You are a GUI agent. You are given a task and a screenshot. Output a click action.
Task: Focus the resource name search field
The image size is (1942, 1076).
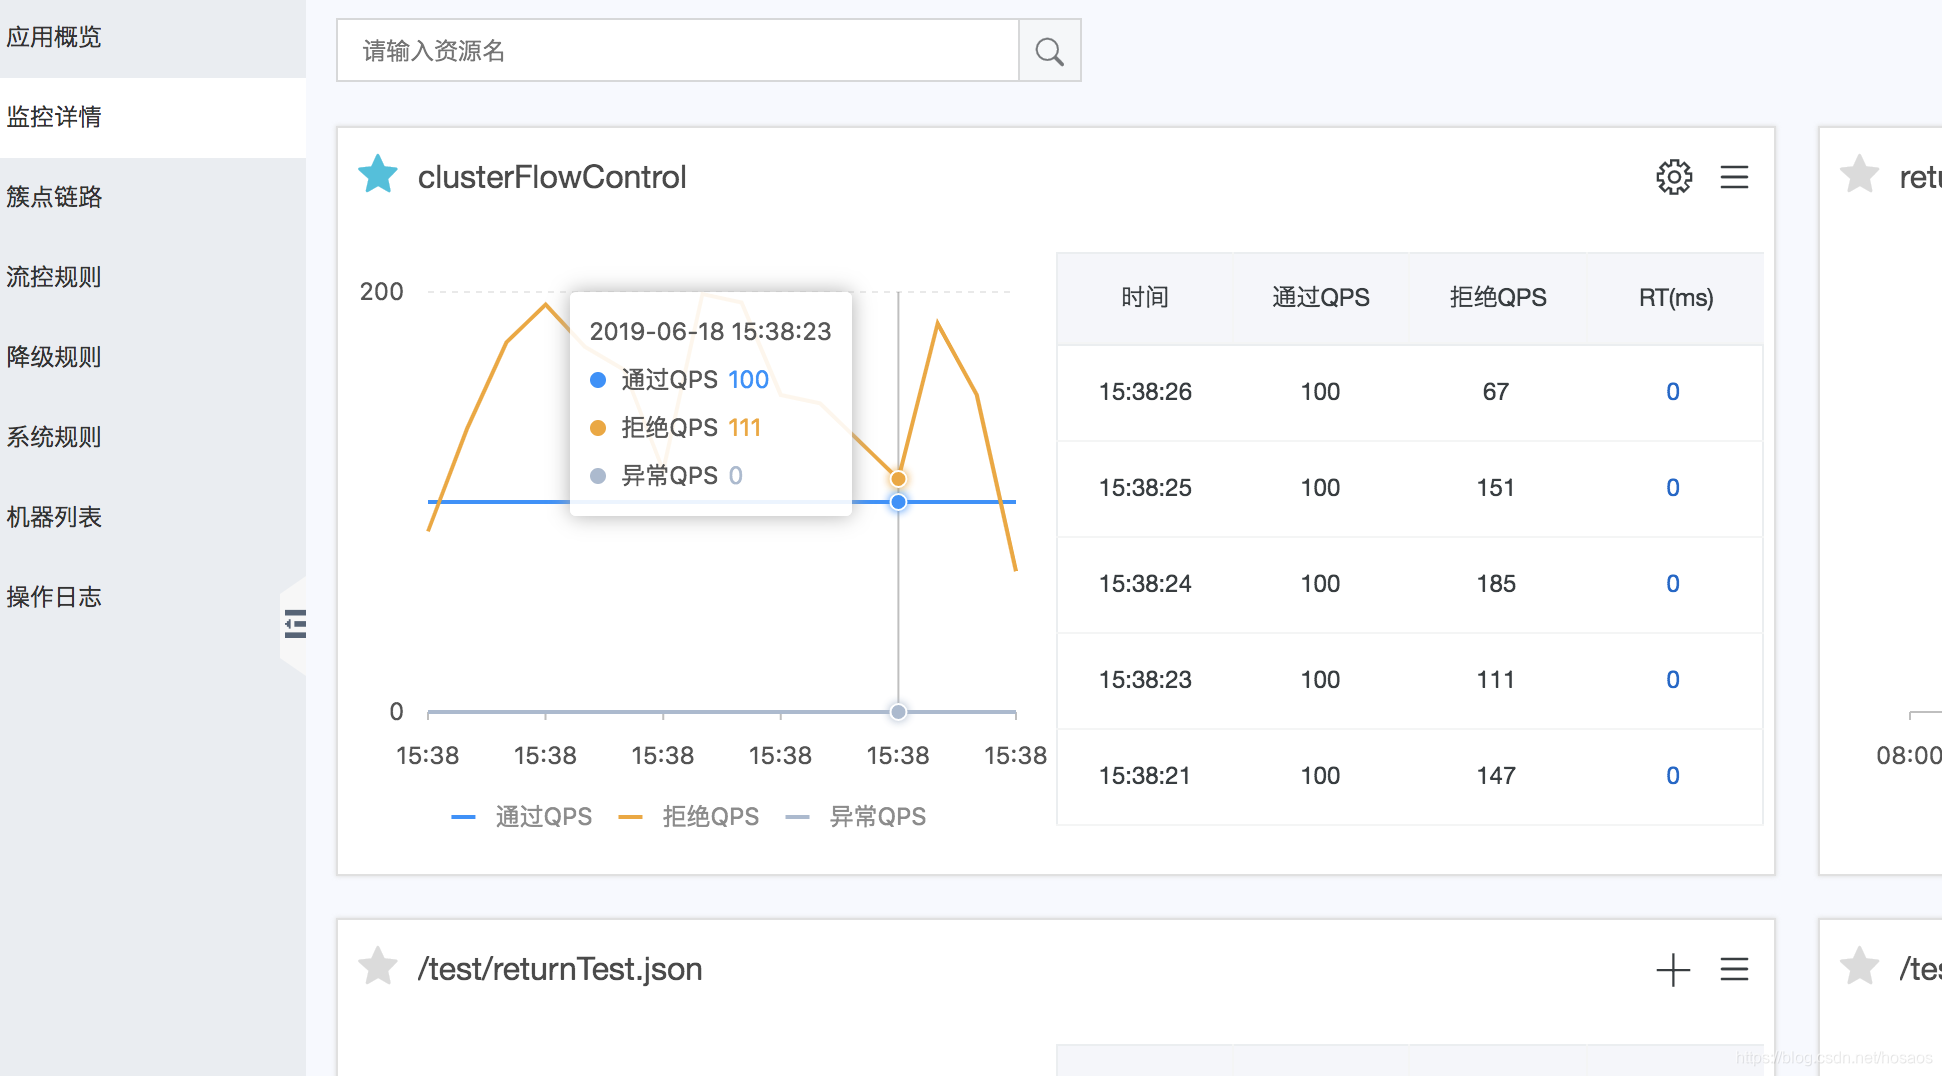coord(678,51)
